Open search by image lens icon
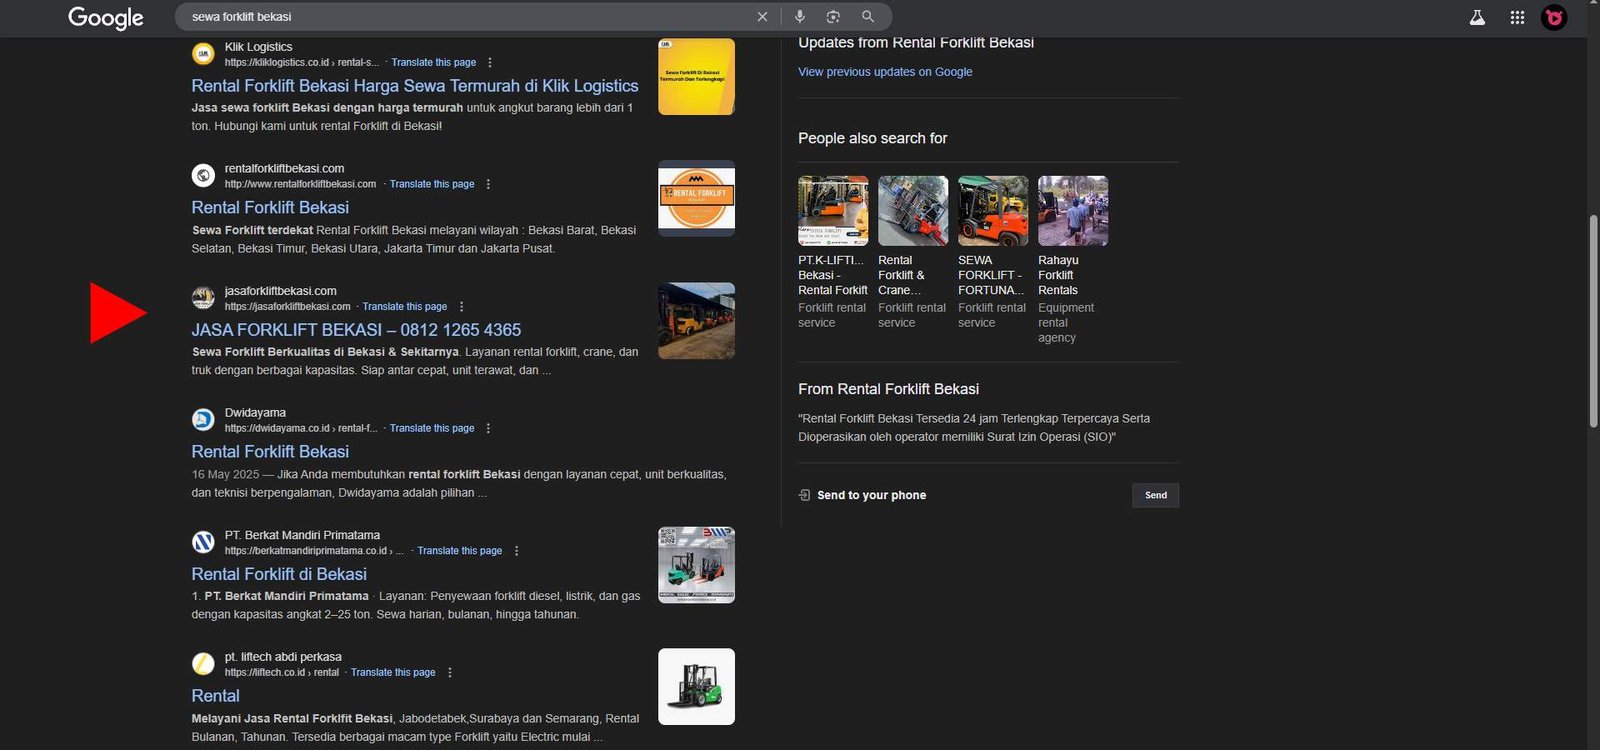 pos(833,17)
